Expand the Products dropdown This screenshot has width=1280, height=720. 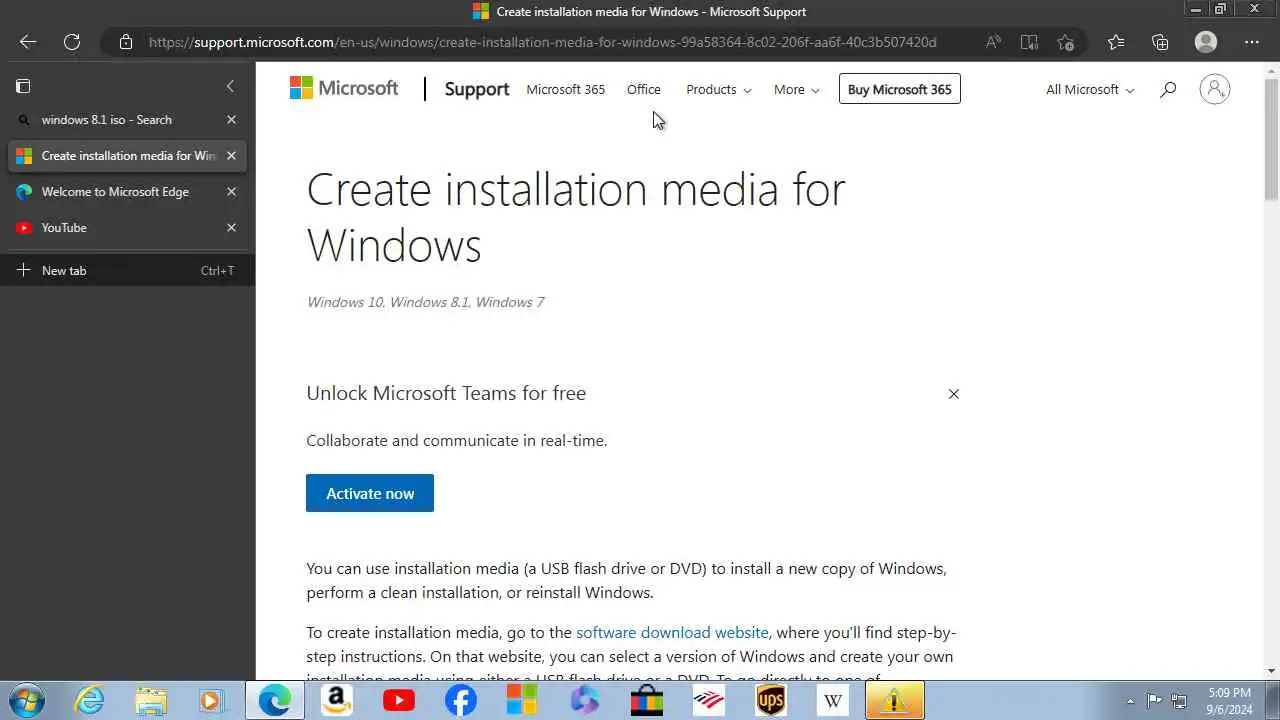(718, 89)
